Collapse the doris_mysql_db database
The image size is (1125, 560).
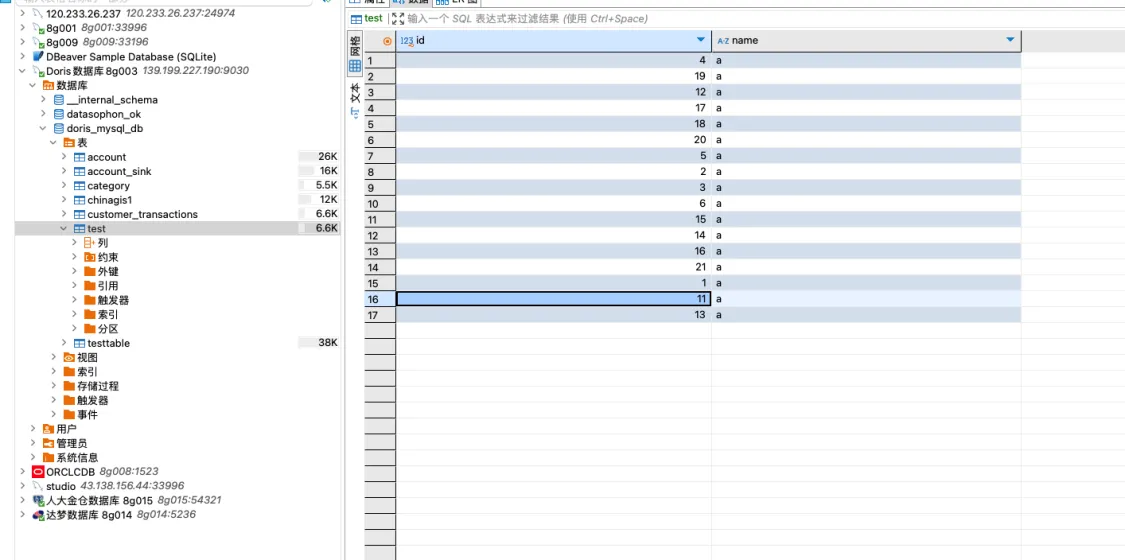(43, 128)
